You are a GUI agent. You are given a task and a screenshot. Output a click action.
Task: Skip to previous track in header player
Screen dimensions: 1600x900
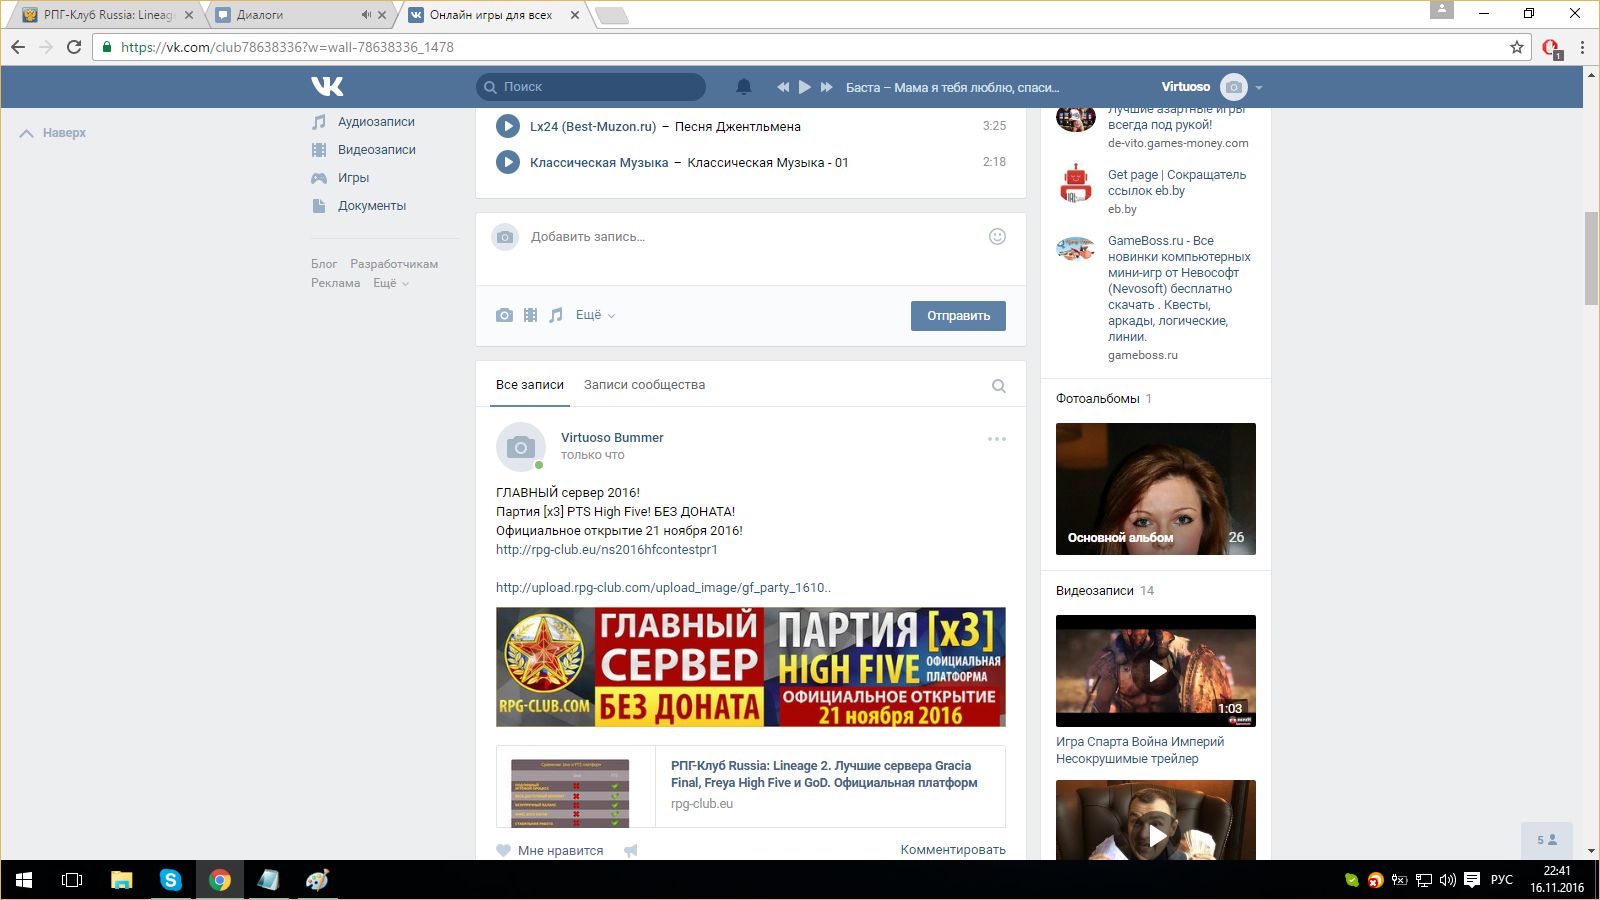click(783, 87)
